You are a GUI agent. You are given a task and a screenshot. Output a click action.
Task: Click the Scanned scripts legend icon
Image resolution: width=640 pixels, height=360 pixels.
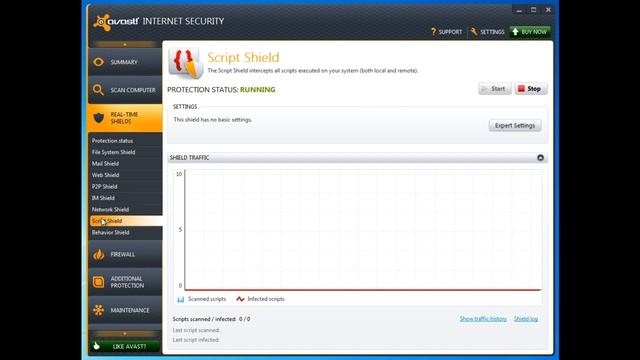pyautogui.click(x=180, y=299)
